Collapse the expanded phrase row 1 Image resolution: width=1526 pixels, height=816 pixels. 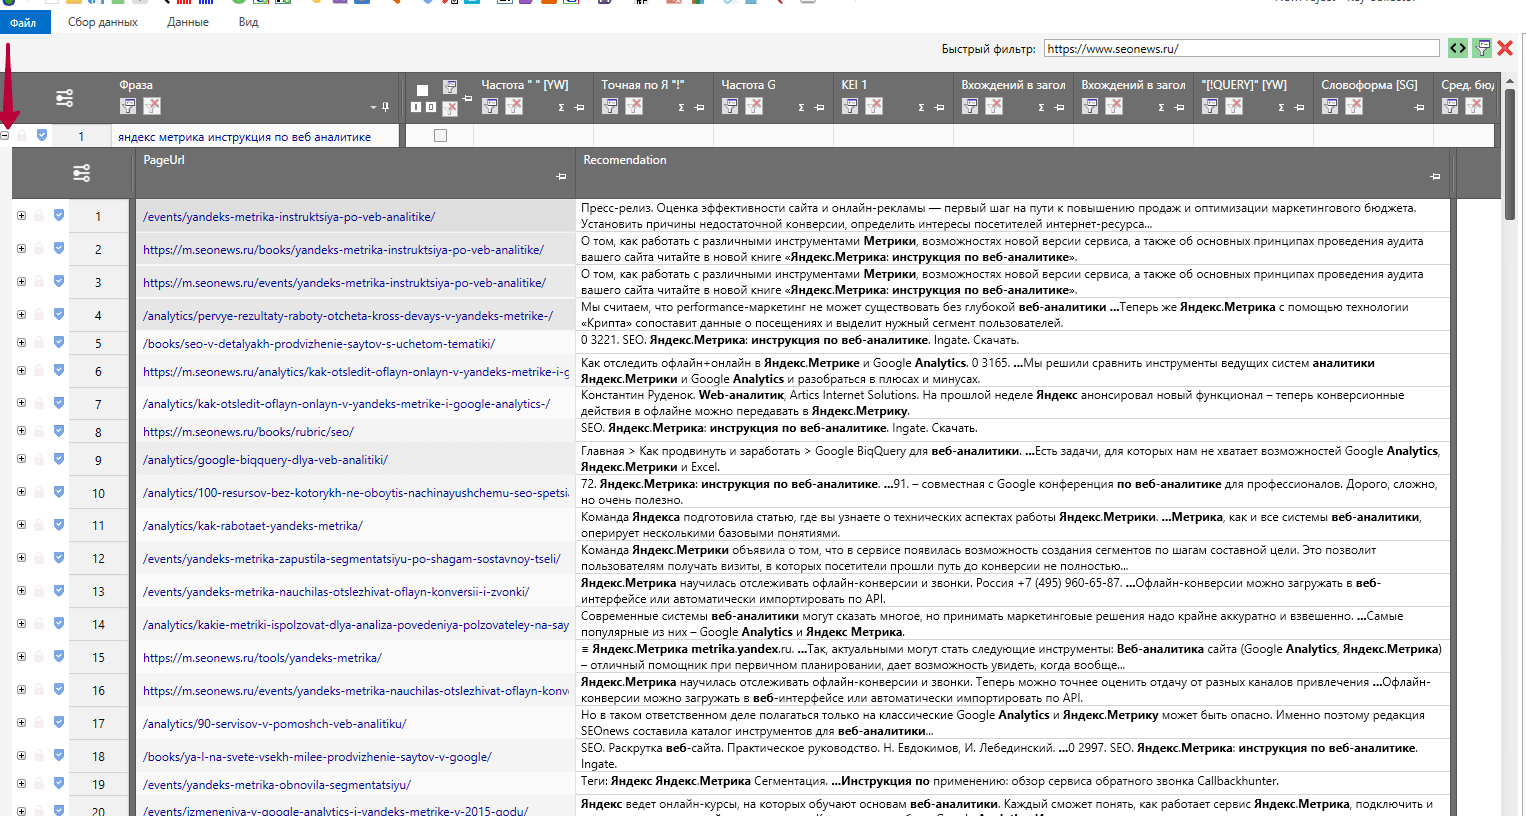[5, 135]
